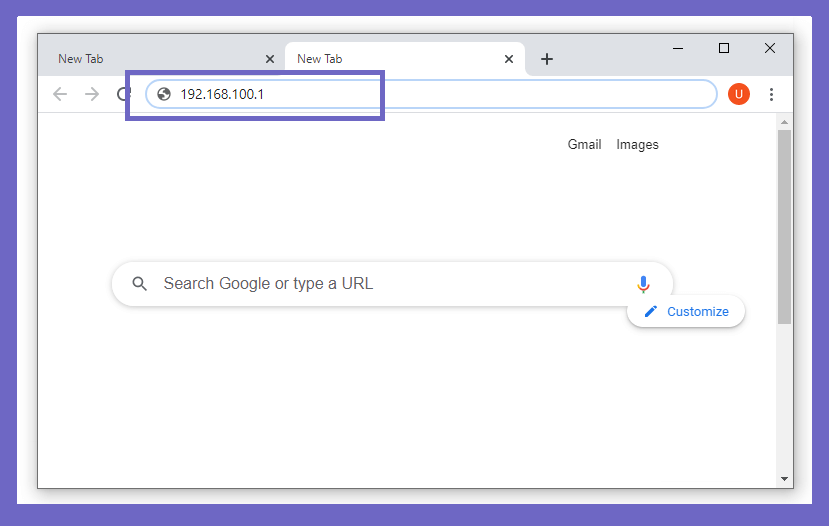Open the orange U profile avatar
This screenshot has height=526, width=829.
[x=739, y=94]
